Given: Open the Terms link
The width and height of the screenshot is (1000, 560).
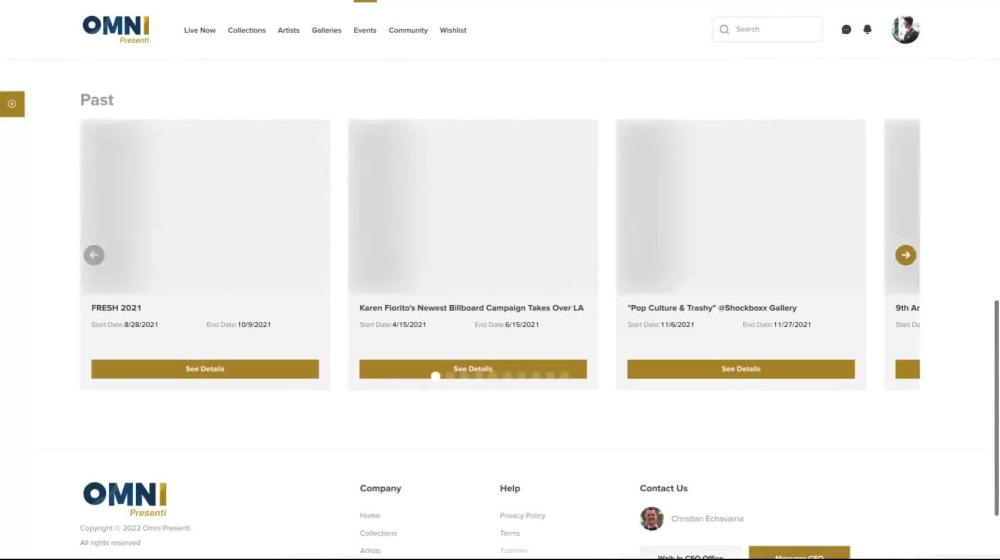Looking at the screenshot, I should 510,533.
